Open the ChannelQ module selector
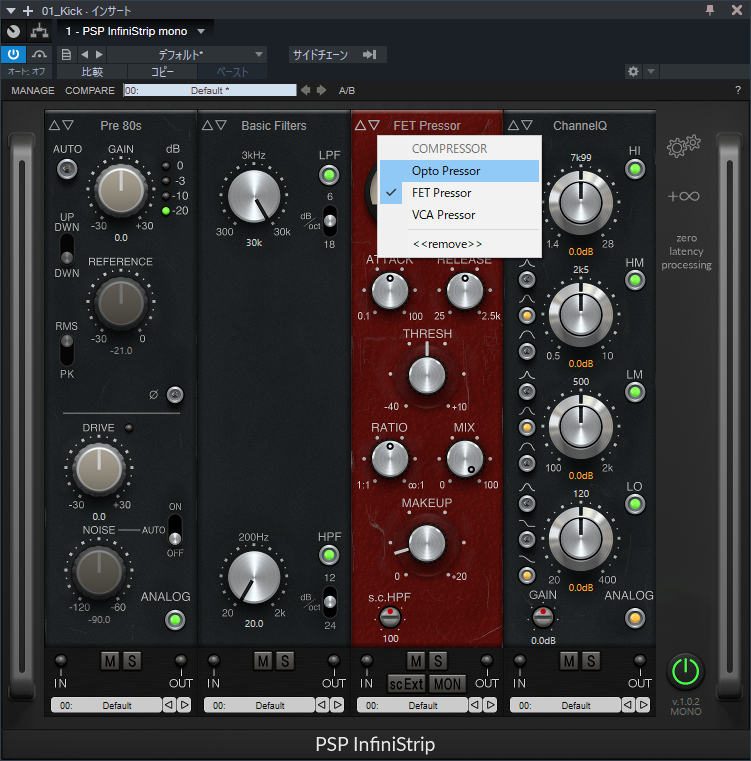This screenshot has width=751, height=761. (x=580, y=126)
